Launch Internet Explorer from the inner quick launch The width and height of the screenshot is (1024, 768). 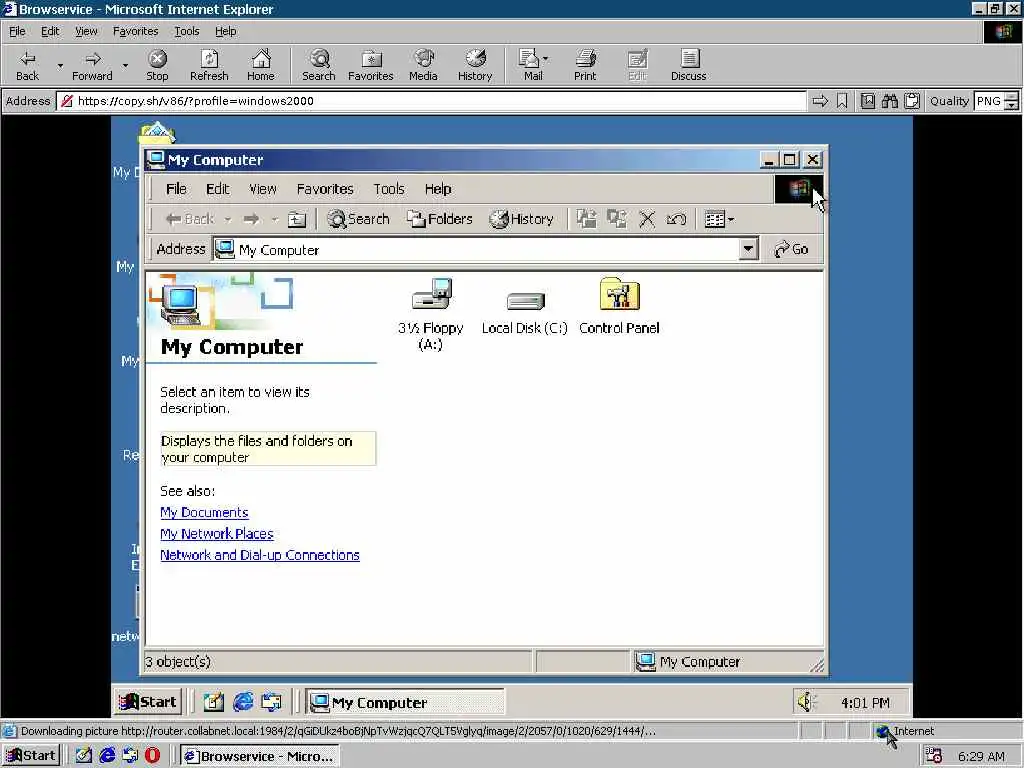tap(243, 702)
